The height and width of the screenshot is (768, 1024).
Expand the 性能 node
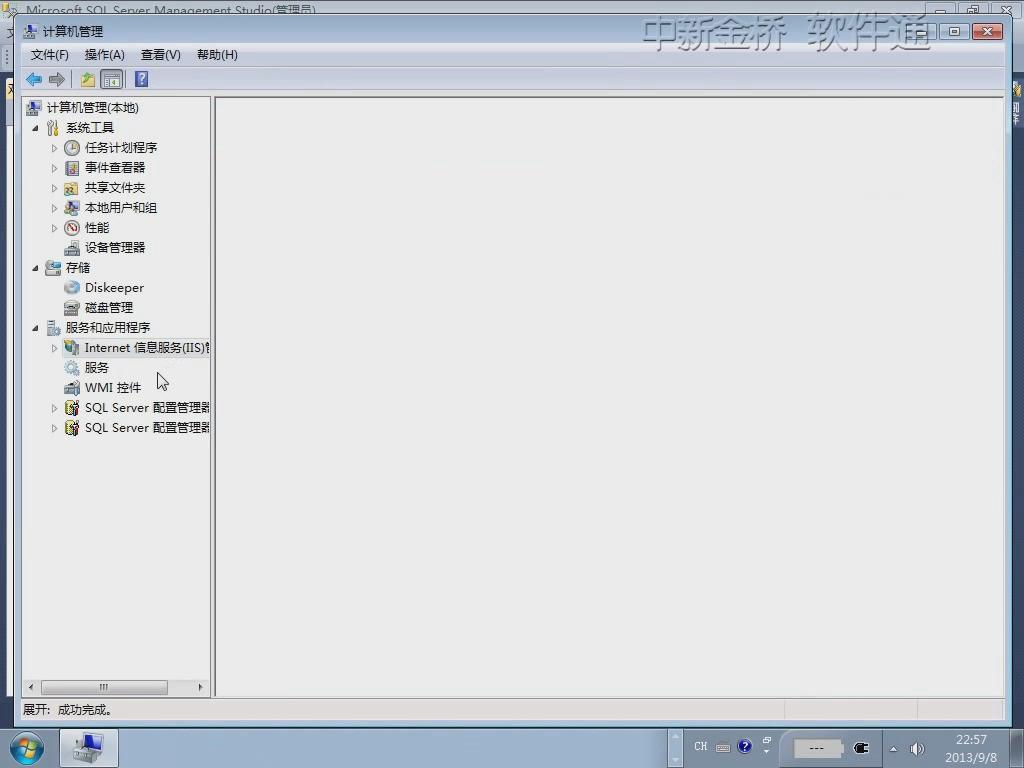(x=54, y=229)
